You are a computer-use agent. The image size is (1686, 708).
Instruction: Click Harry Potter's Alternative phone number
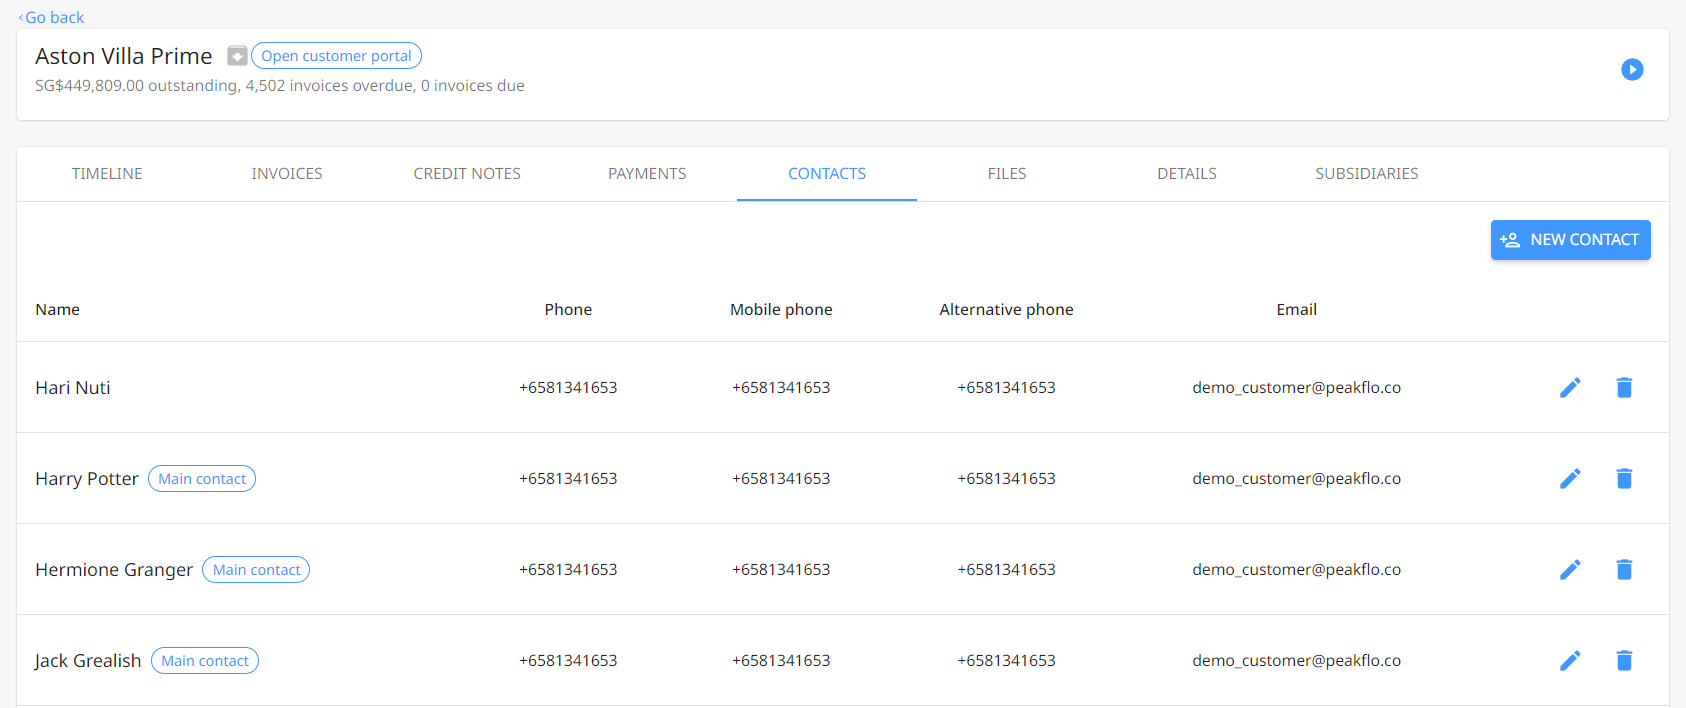click(1006, 479)
